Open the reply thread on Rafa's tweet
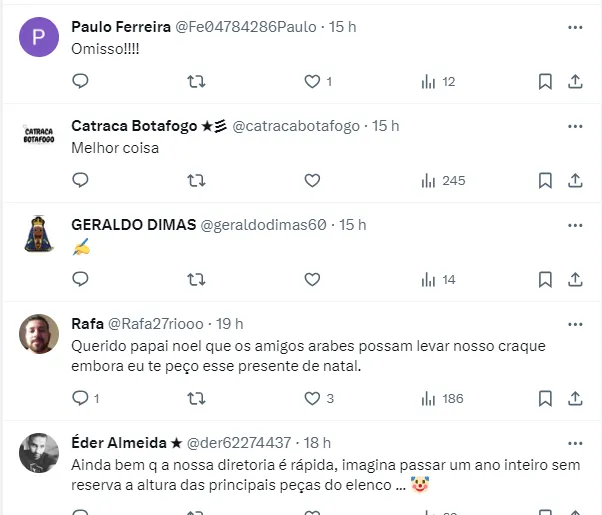Viewport: 602px width, 515px height. pos(86,398)
